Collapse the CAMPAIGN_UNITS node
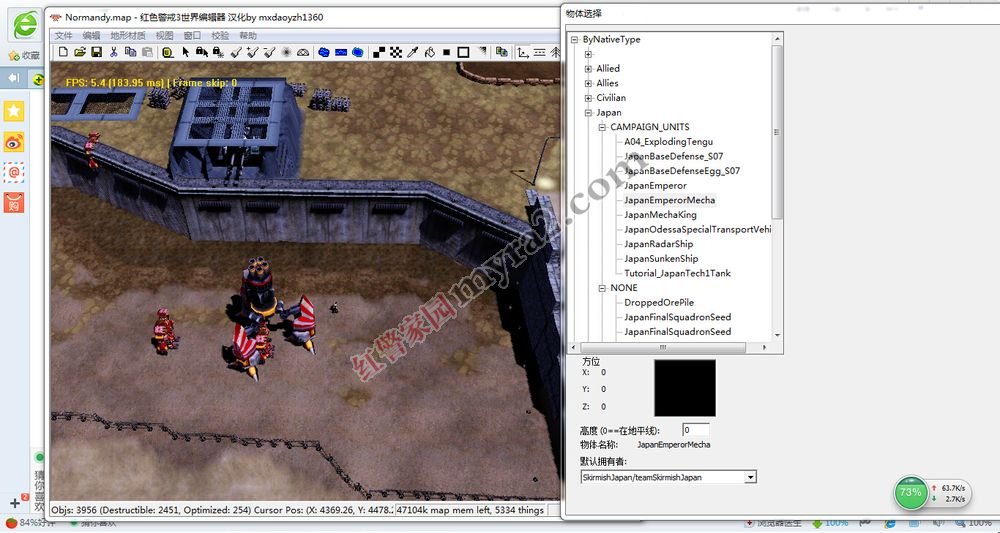 coord(602,128)
